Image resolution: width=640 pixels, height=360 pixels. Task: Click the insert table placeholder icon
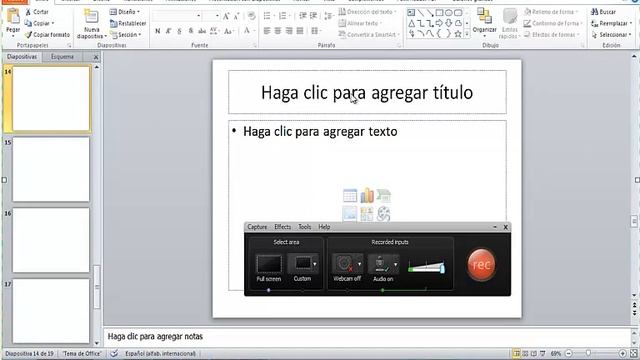point(350,196)
